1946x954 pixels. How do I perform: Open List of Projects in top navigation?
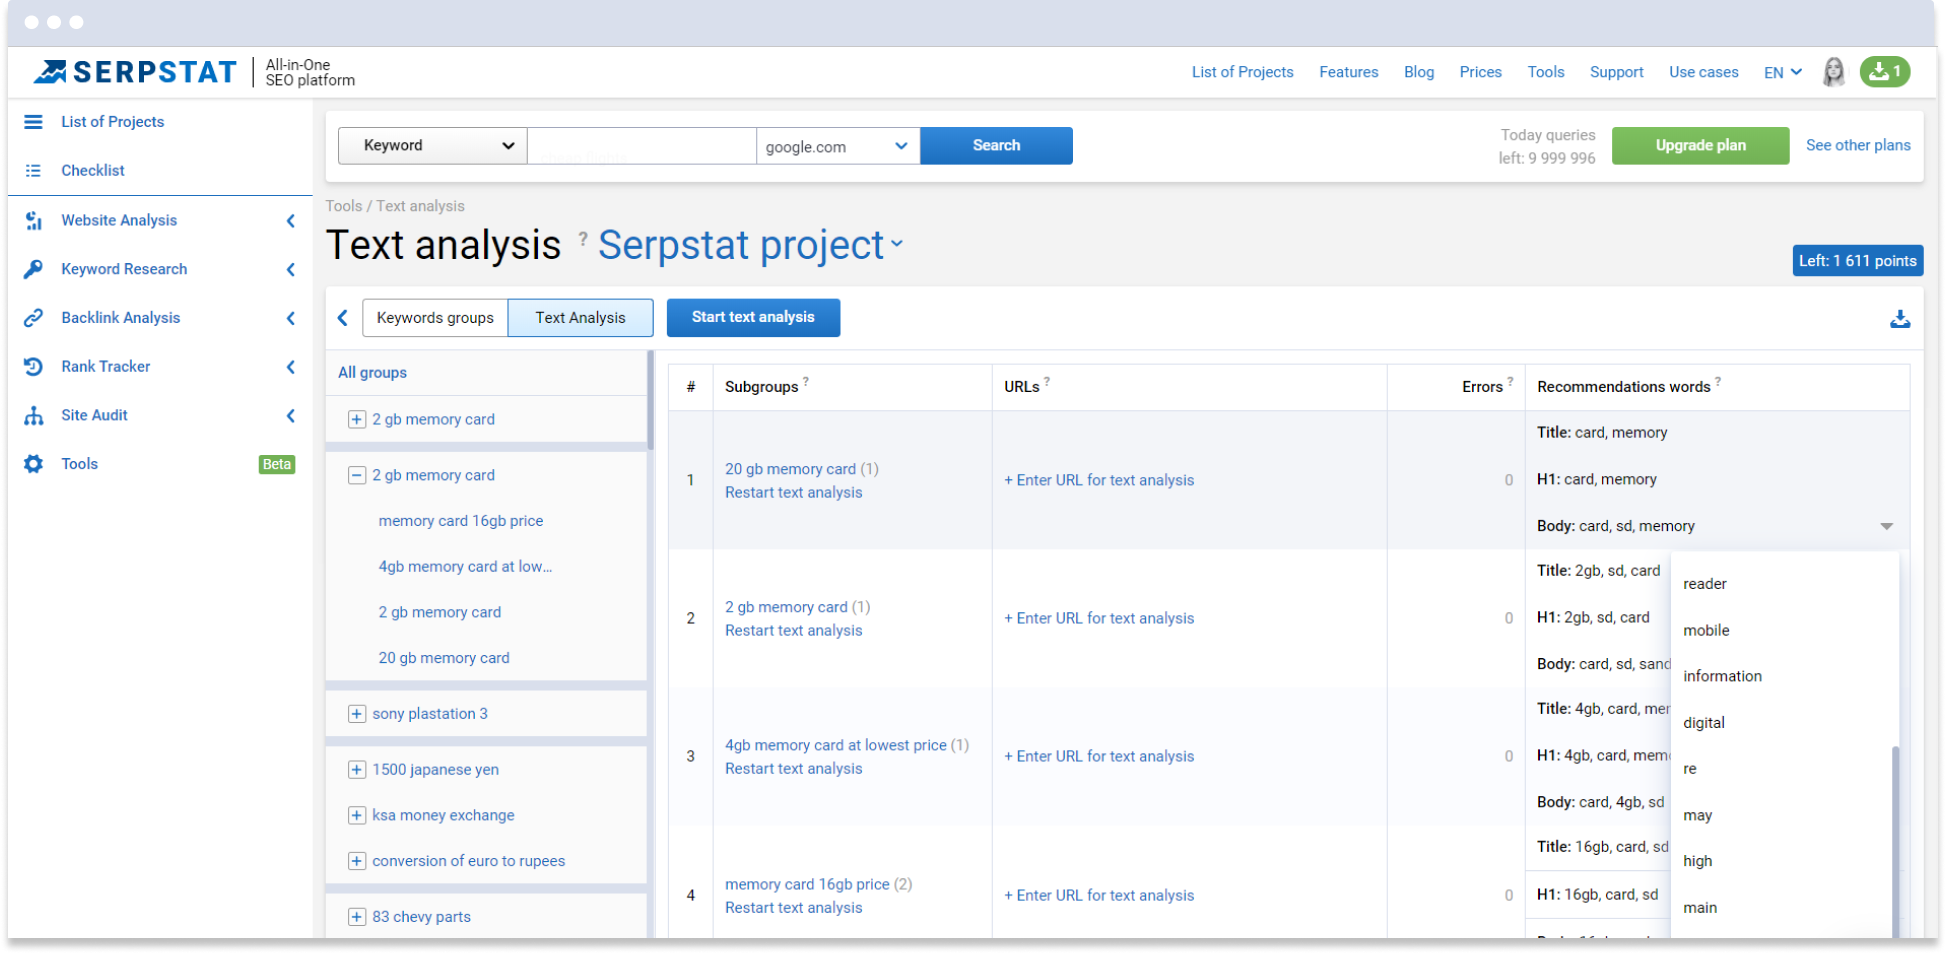pos(1242,72)
